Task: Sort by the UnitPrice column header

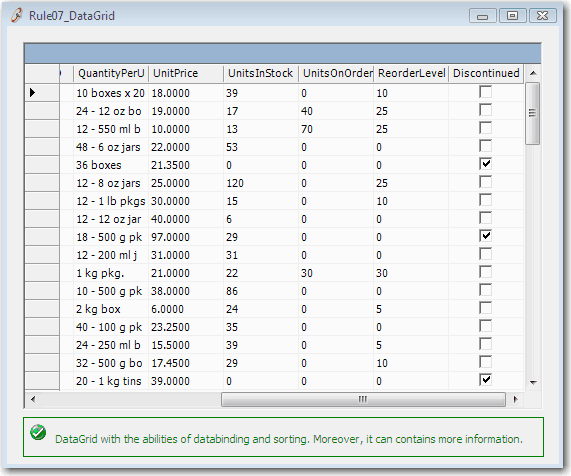Action: pos(186,73)
